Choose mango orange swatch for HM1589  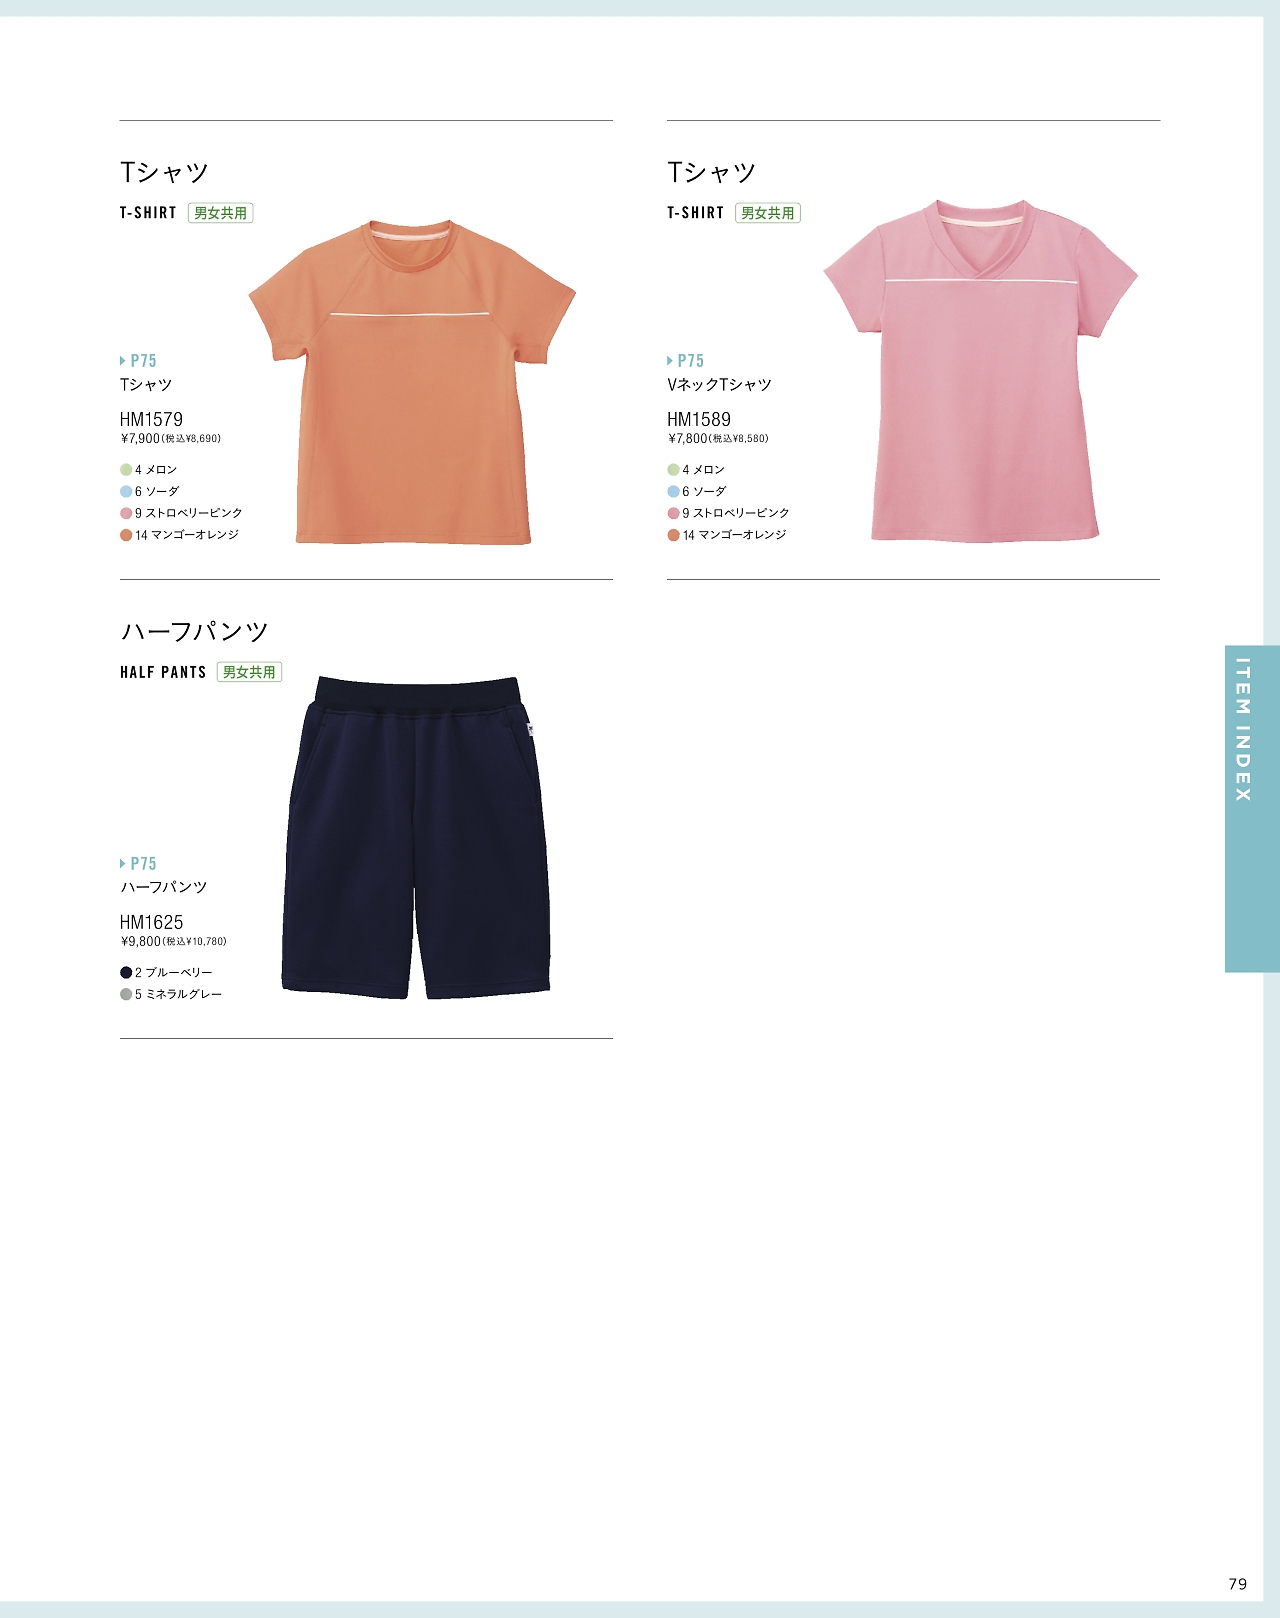coord(673,535)
